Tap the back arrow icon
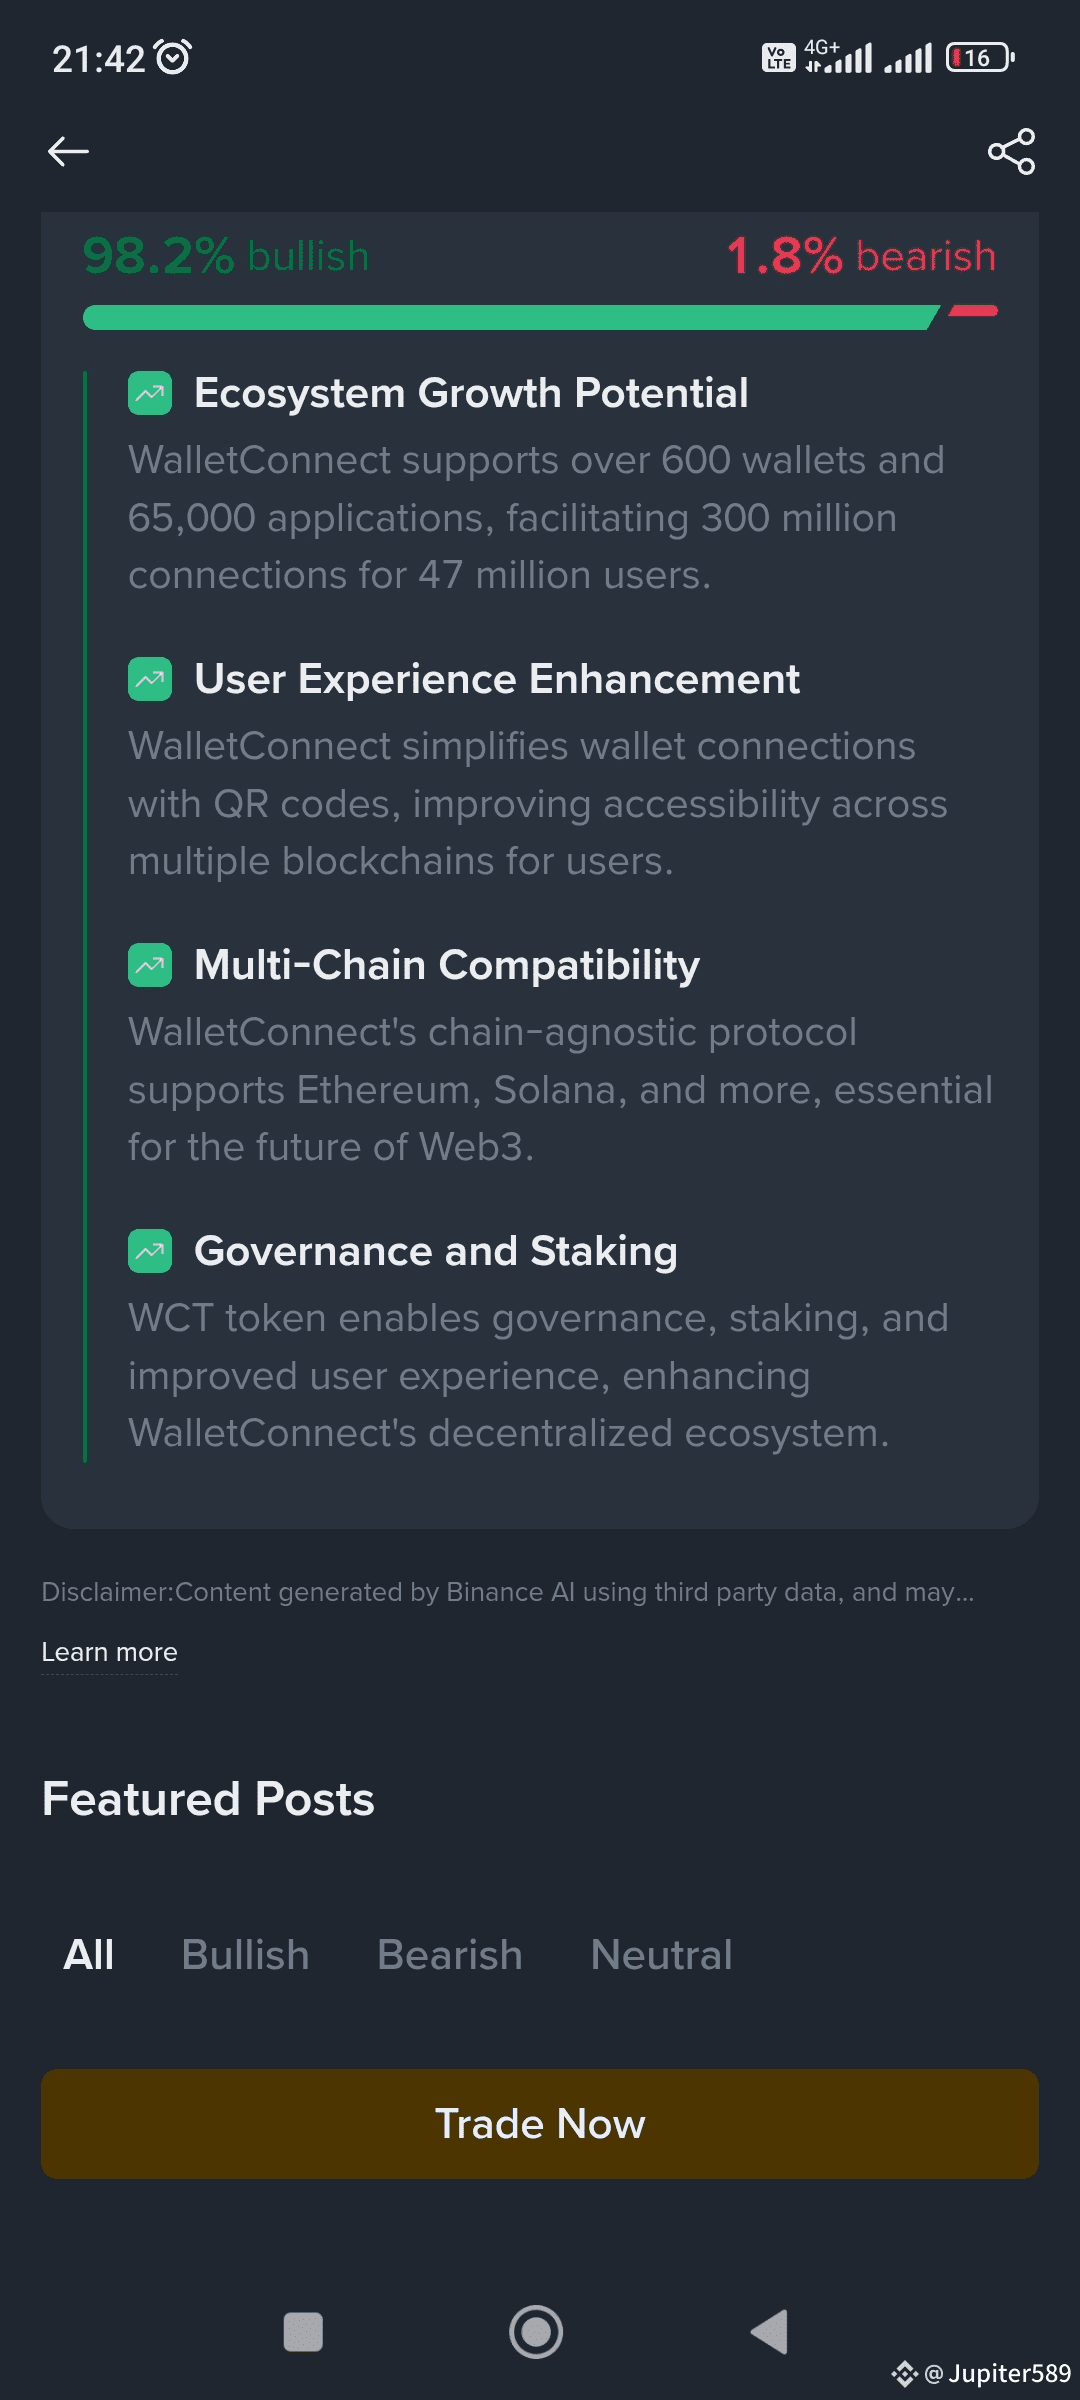The image size is (1080, 2400). pos(68,151)
